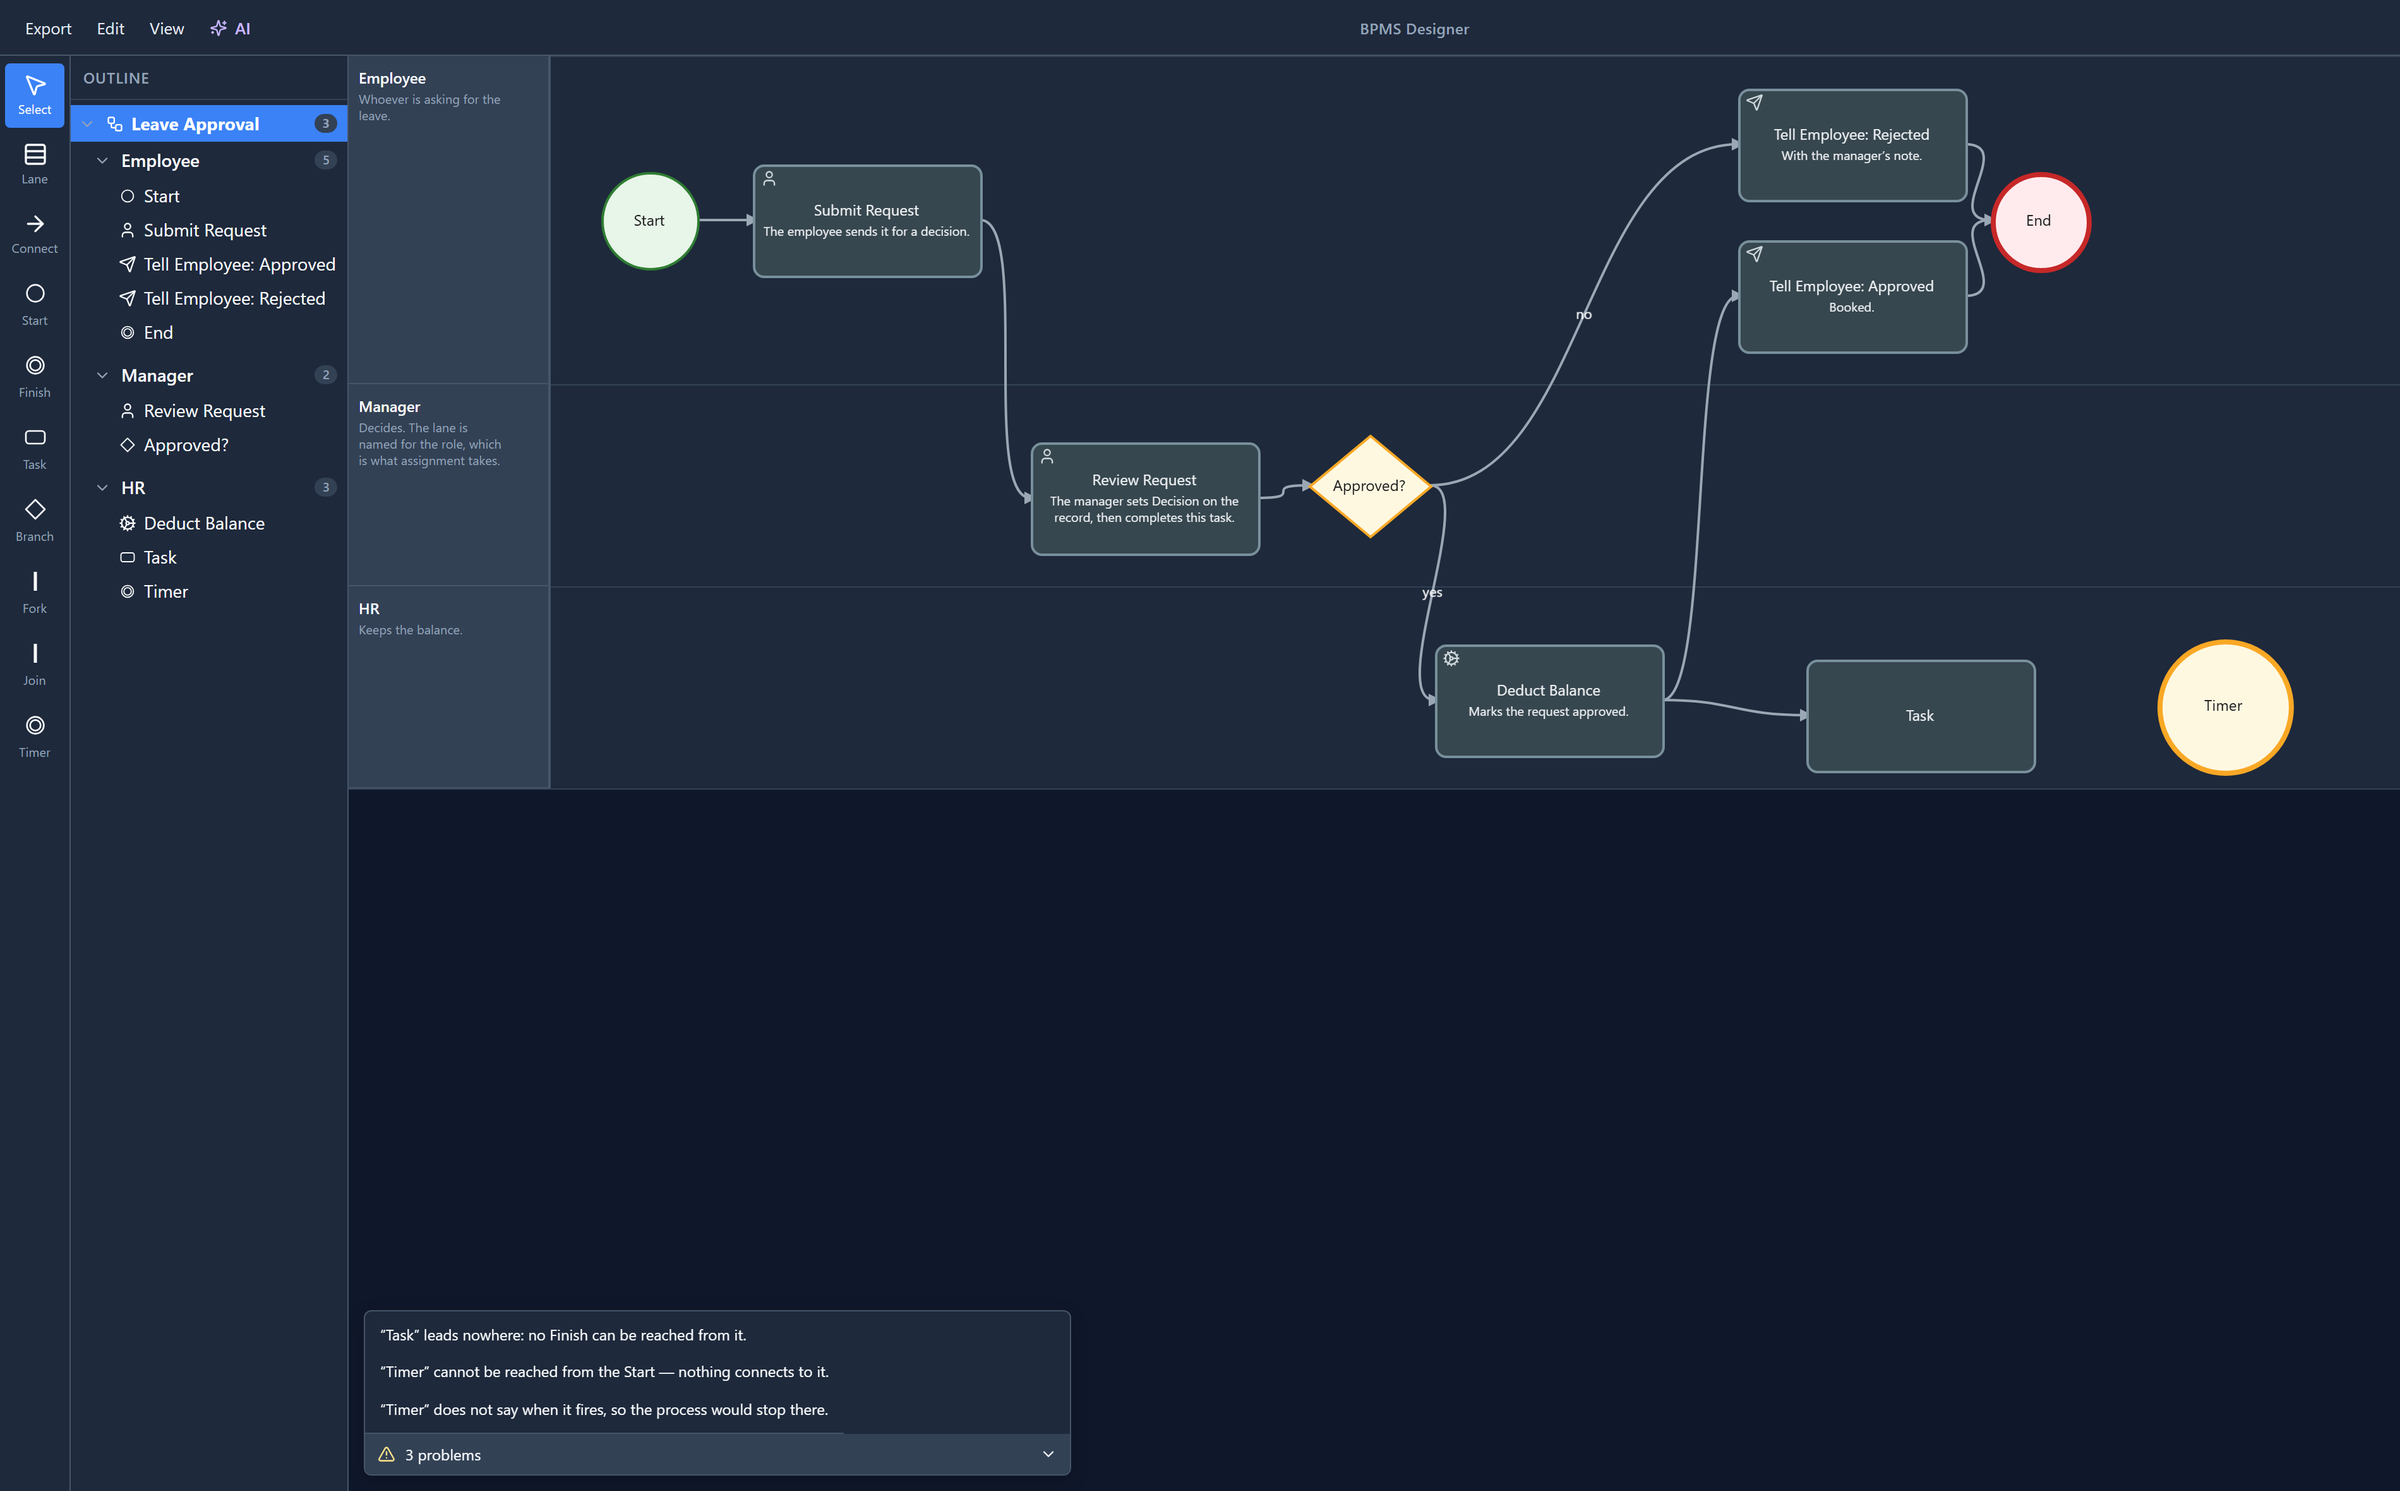Select the Deduct Balance node on canvas
2400x1491 pixels.
1549,701
